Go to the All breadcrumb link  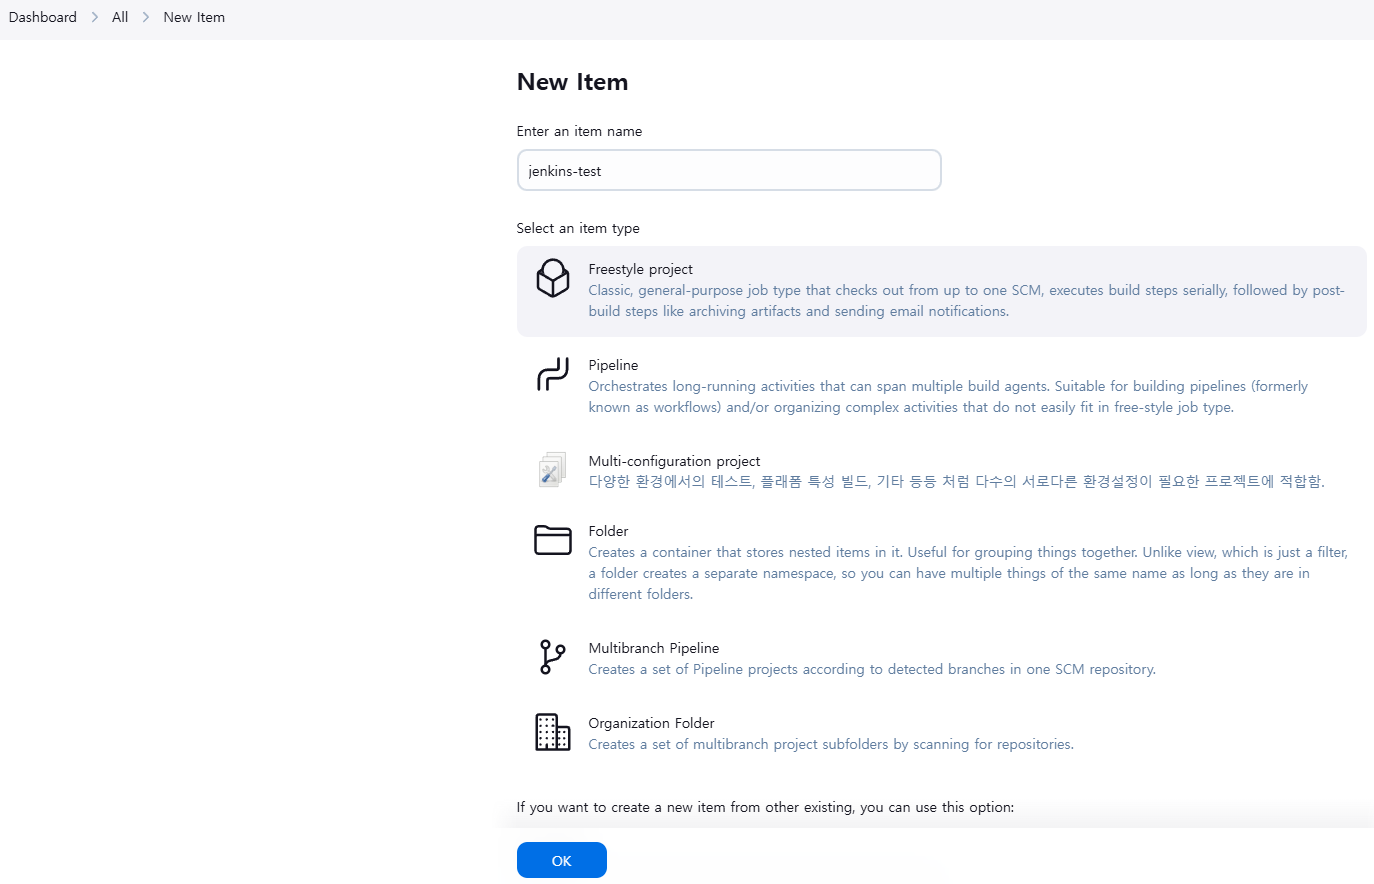coord(120,17)
